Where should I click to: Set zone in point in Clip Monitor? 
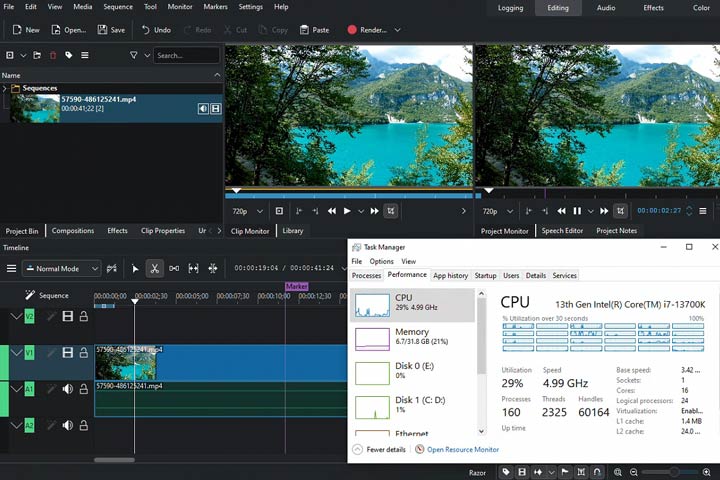point(299,211)
